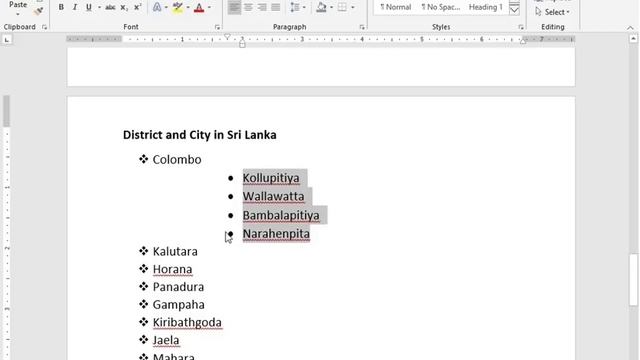The height and width of the screenshot is (360, 640).
Task: Open the highlight color dropdown arrow
Action: point(188,7)
